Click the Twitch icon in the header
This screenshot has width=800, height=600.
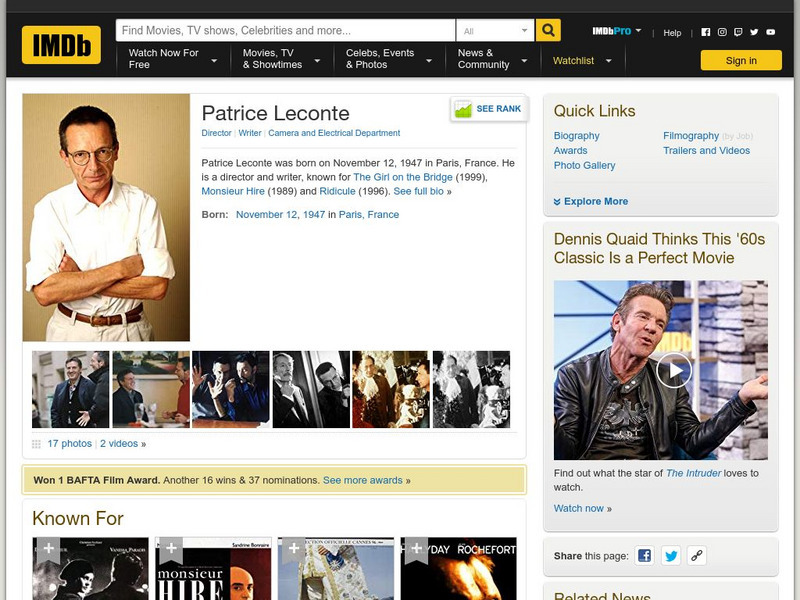[738, 31]
